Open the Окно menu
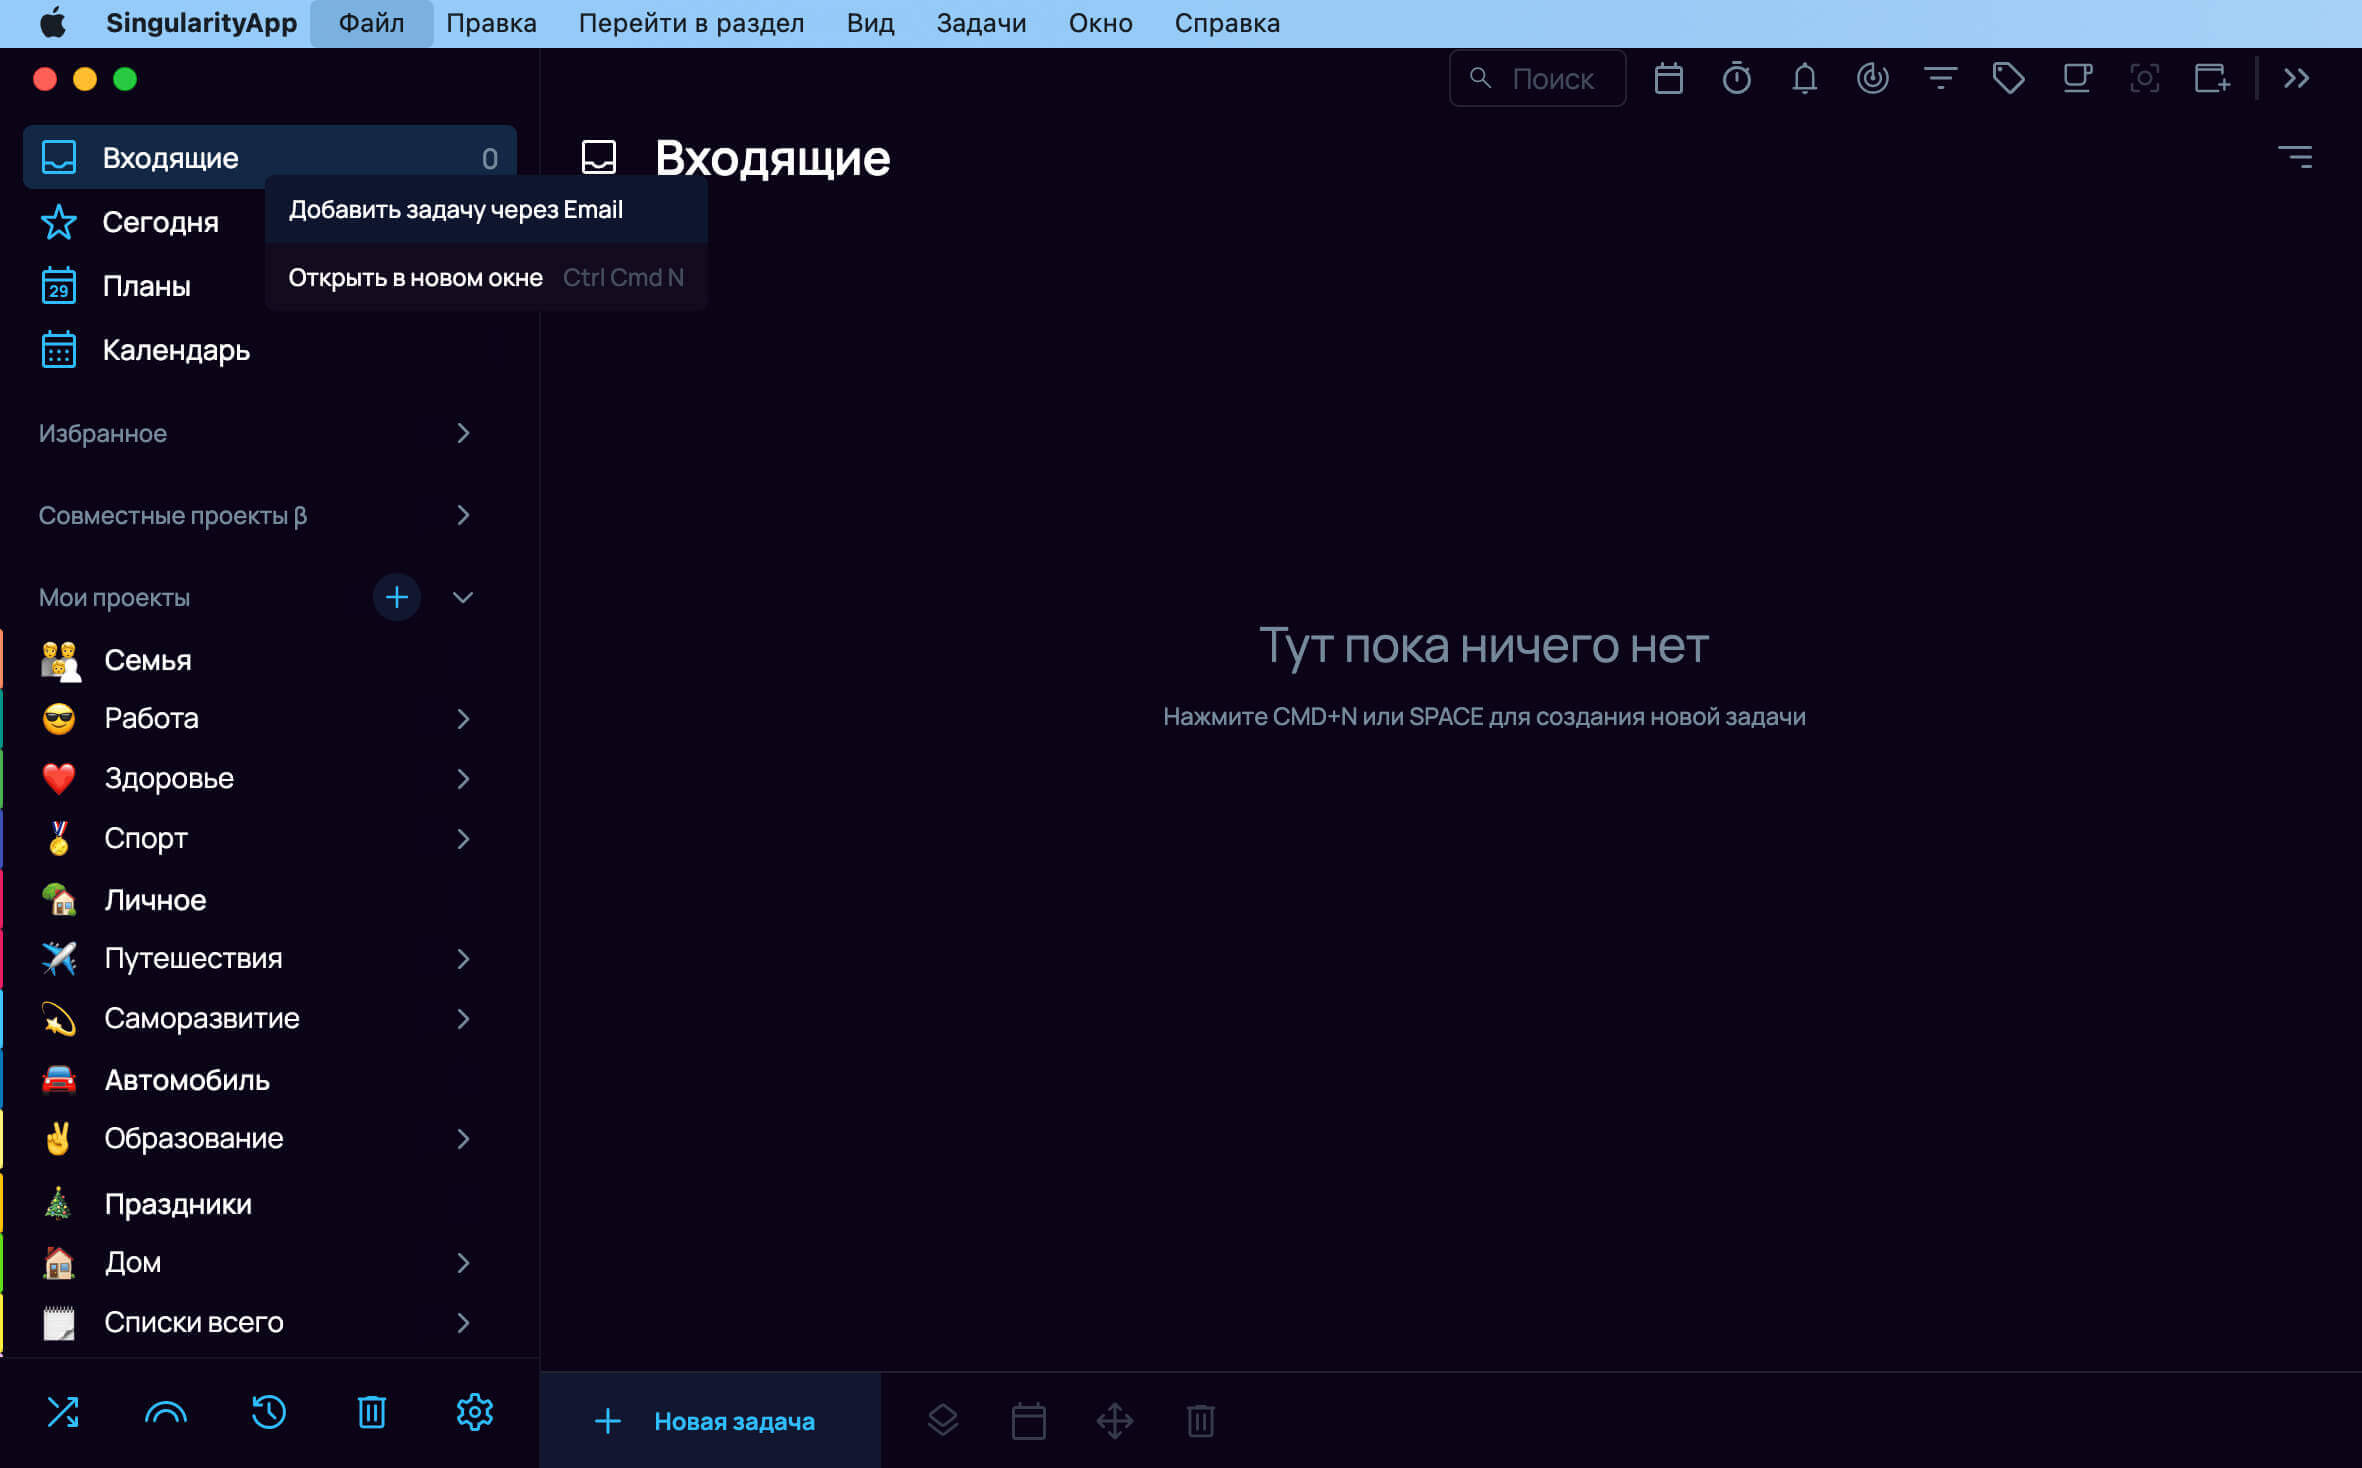The image size is (2362, 1468). pyautogui.click(x=1100, y=23)
